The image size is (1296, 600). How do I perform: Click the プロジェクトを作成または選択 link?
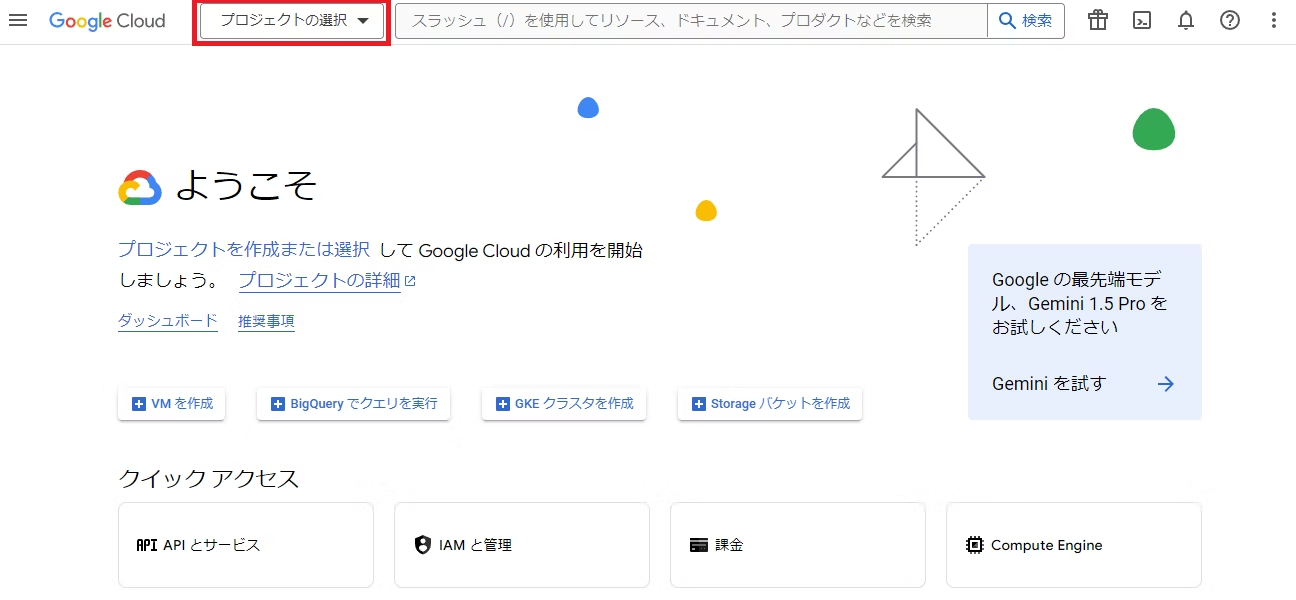(244, 249)
